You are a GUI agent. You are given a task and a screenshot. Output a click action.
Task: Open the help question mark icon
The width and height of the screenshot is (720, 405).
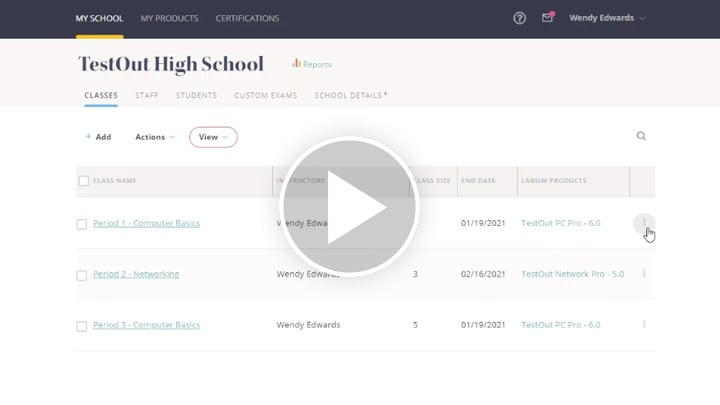click(x=519, y=18)
